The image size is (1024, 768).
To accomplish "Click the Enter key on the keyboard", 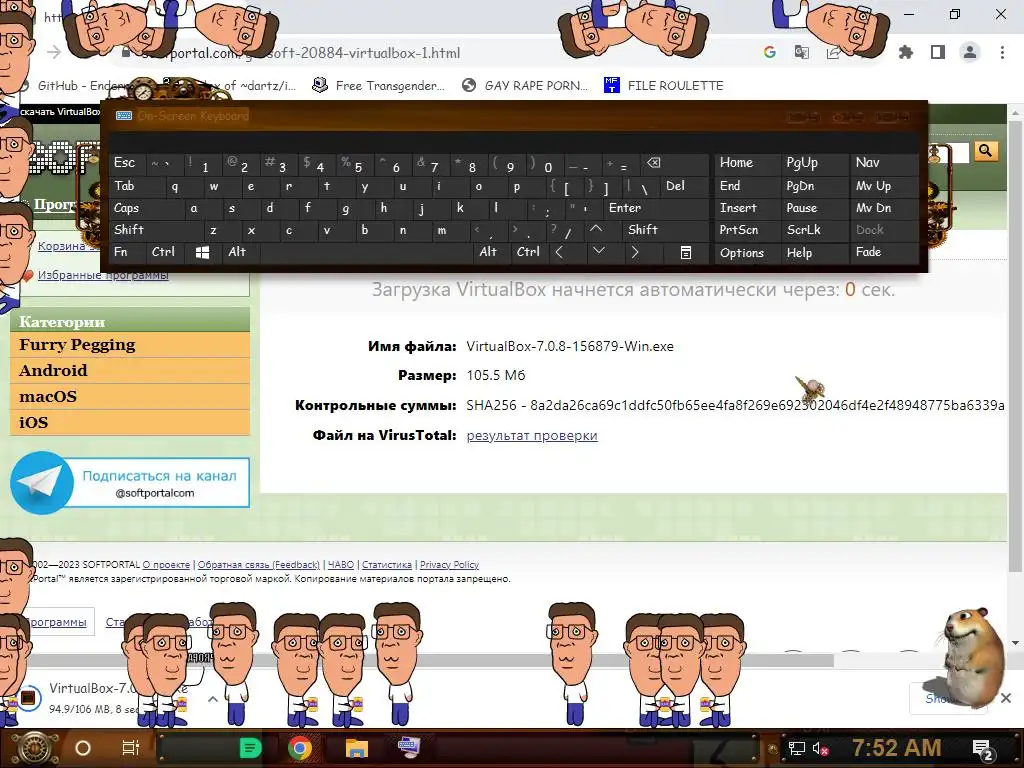I will pyautogui.click(x=656, y=208).
